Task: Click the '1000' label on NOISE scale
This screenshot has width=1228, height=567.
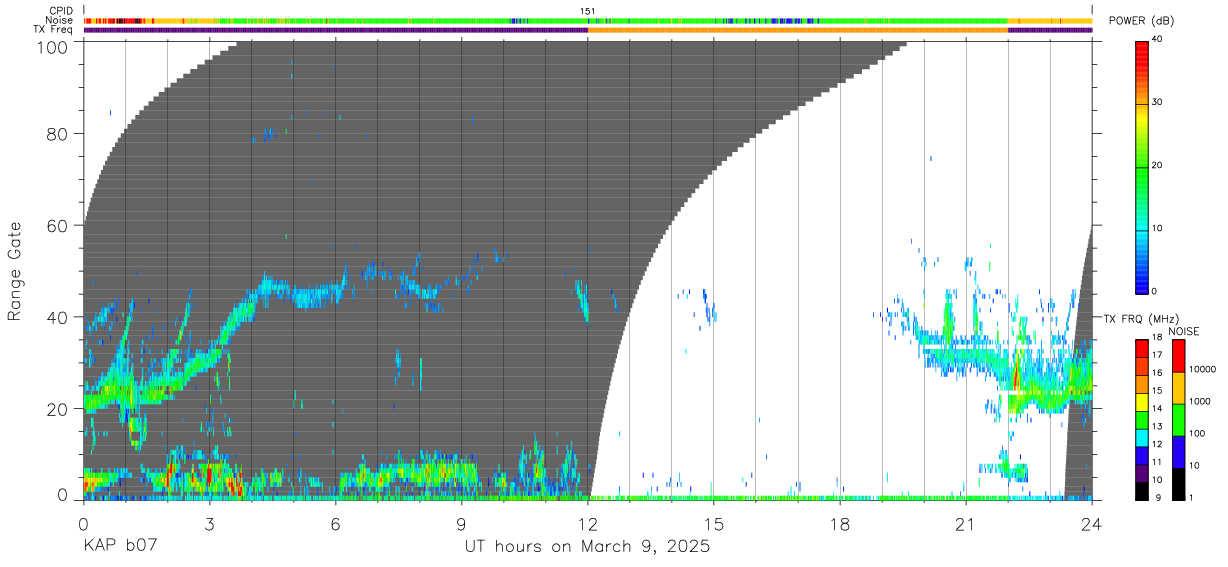Action: pyautogui.click(x=1199, y=401)
